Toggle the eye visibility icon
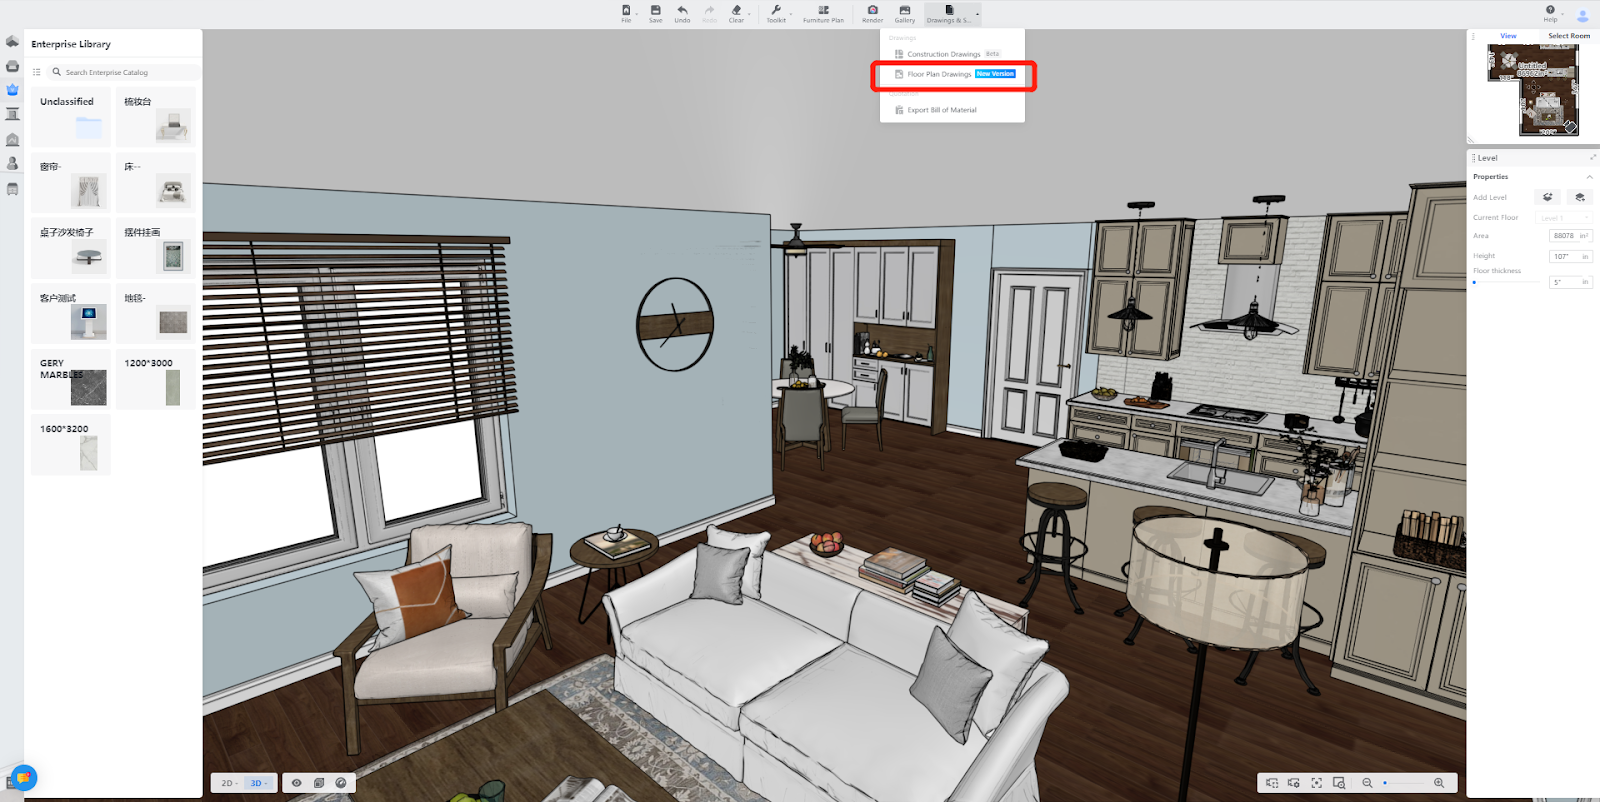The height and width of the screenshot is (802, 1600). click(296, 783)
